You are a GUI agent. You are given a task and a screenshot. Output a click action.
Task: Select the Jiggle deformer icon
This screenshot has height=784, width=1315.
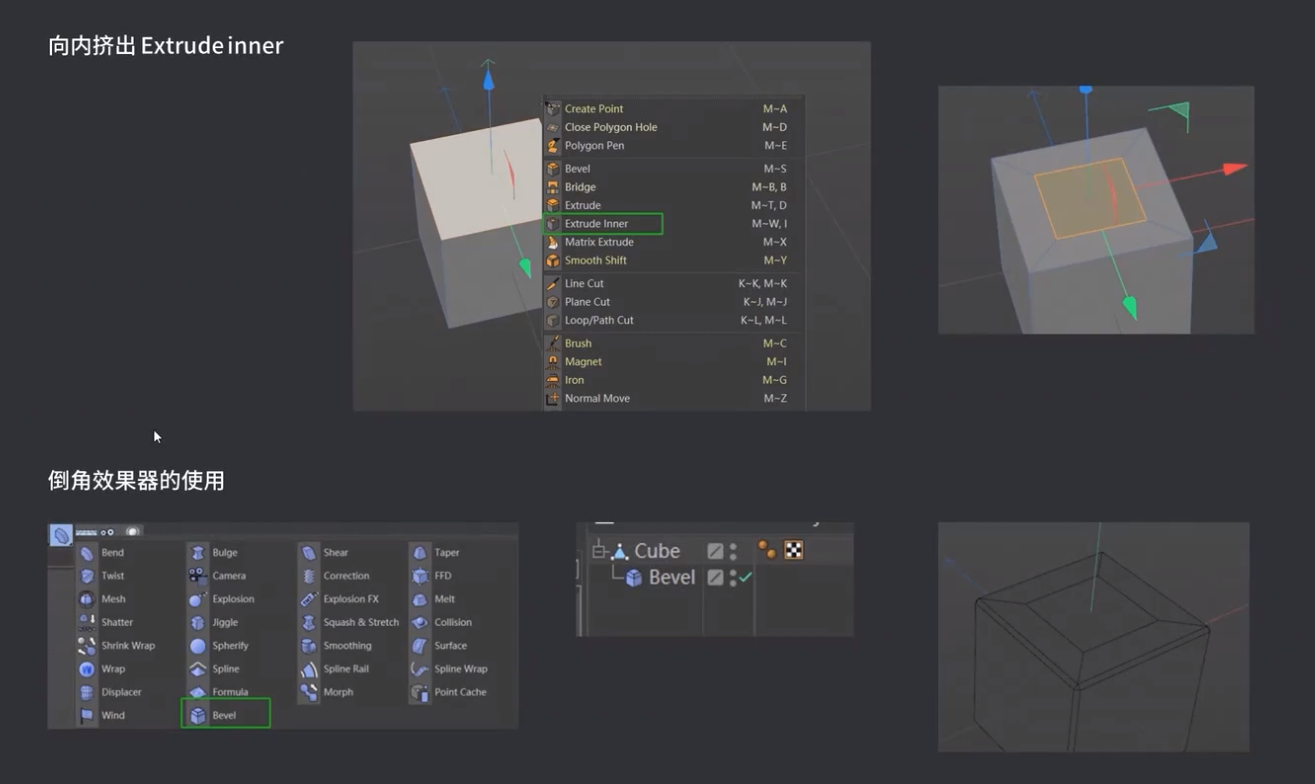[x=198, y=622]
